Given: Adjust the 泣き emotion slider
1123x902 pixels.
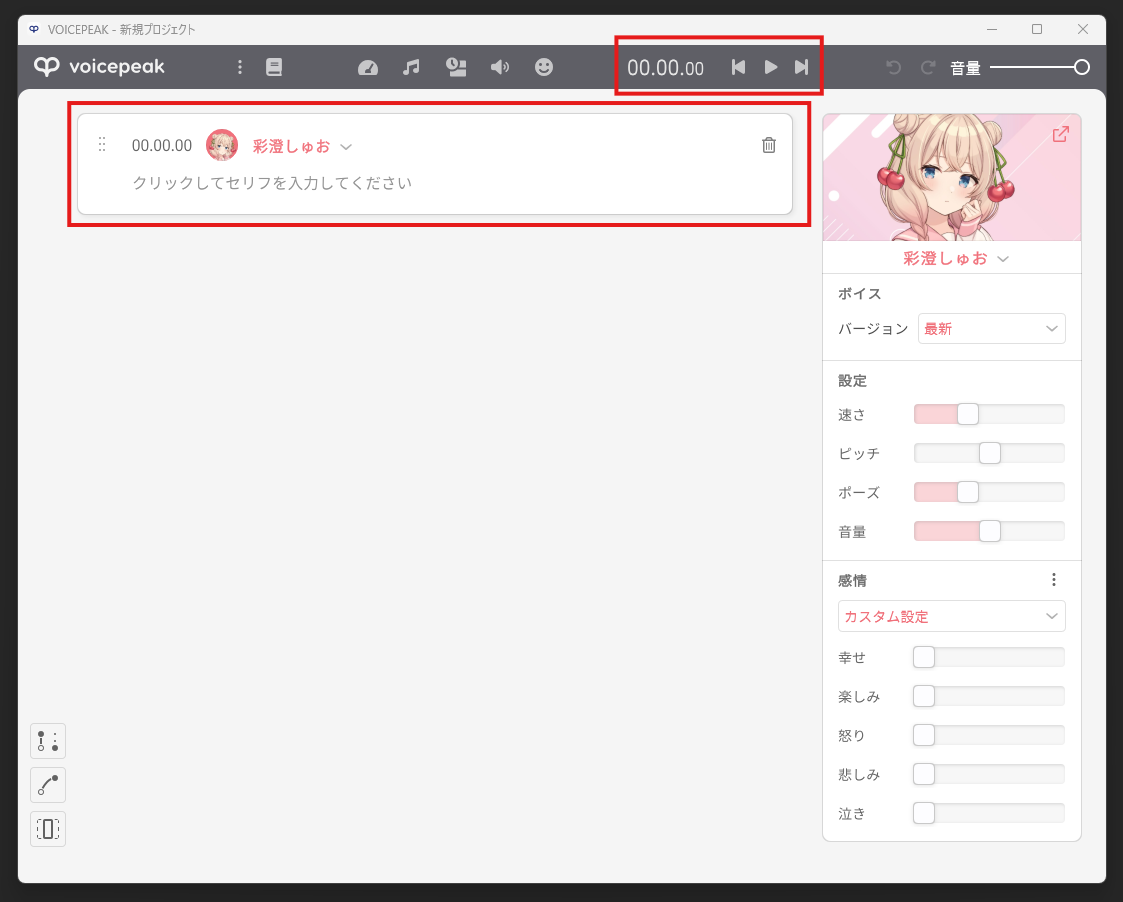Looking at the screenshot, I should point(989,813).
